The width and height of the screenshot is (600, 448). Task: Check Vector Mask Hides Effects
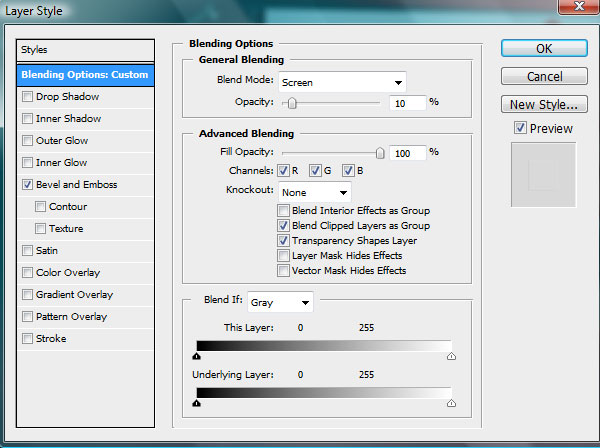point(283,270)
